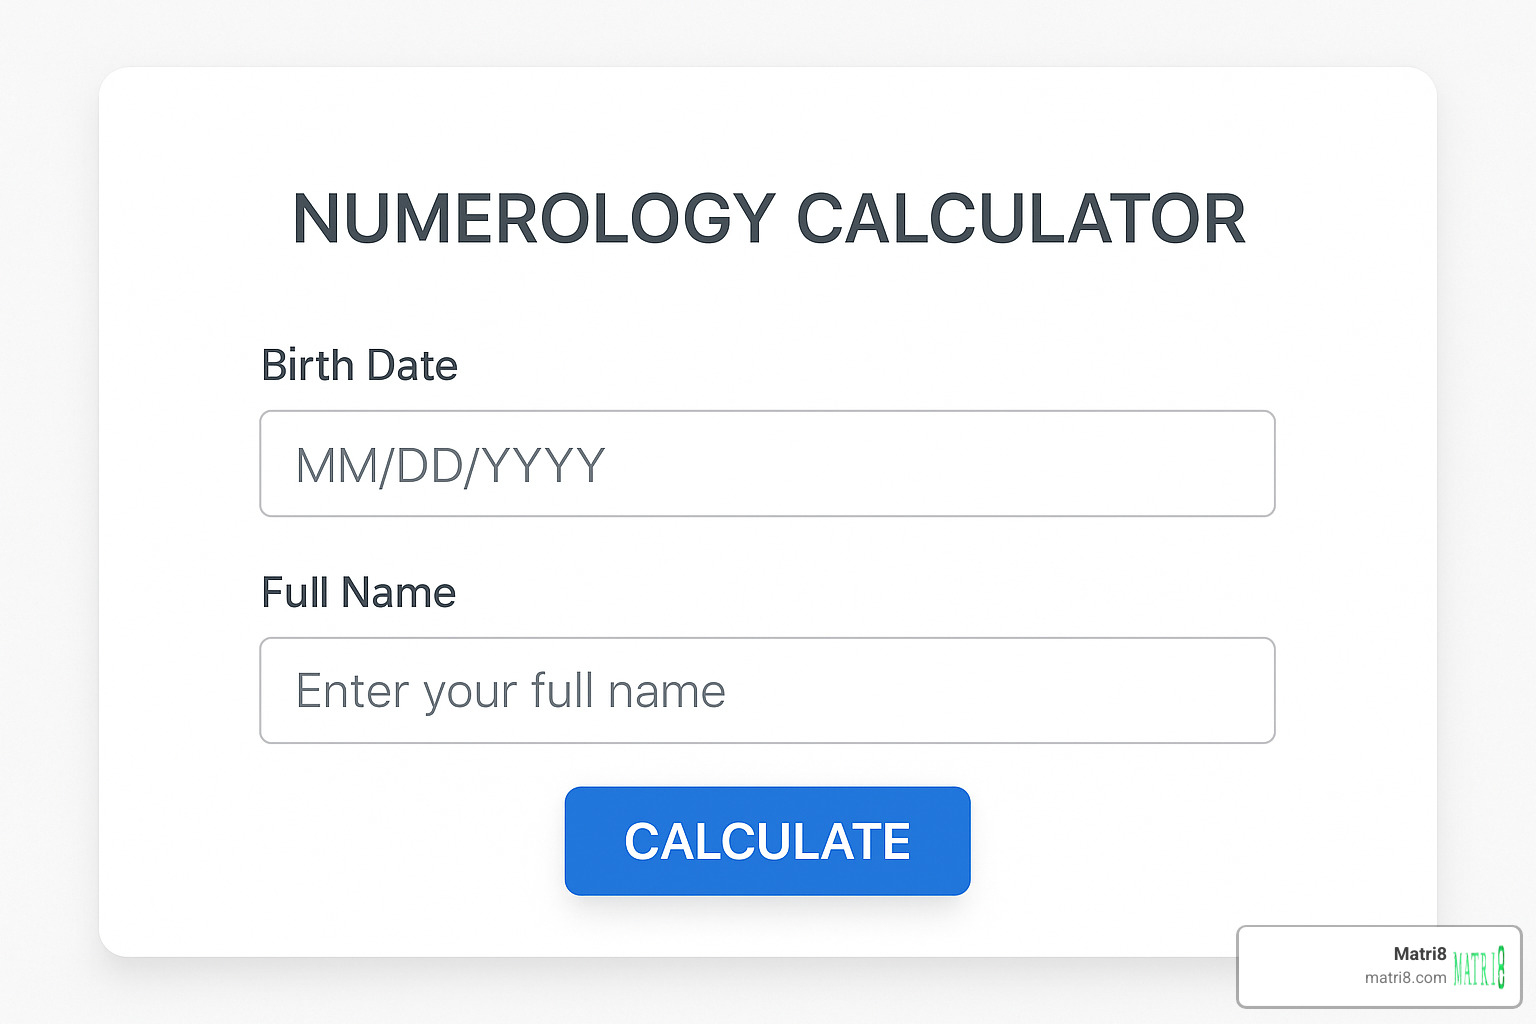The width and height of the screenshot is (1536, 1024).
Task: Click the Birth Date input field
Action: click(767, 464)
